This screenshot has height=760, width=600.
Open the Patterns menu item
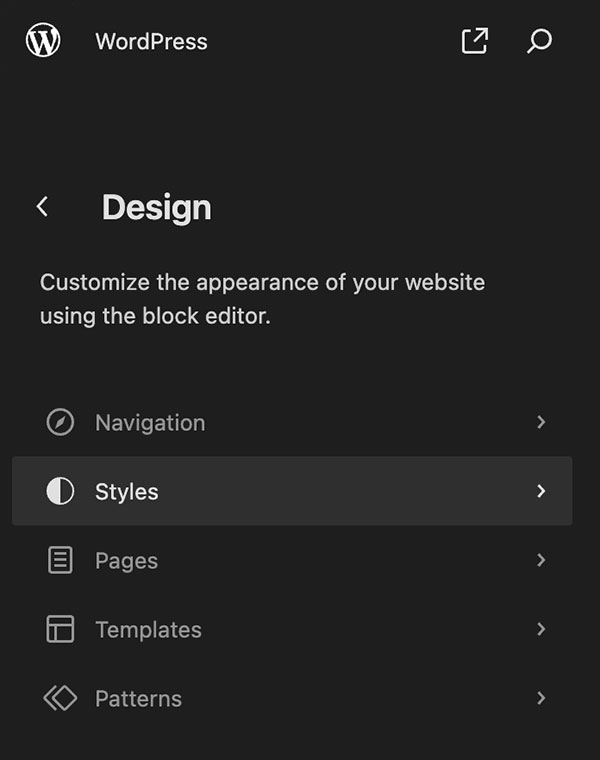pos(292,698)
